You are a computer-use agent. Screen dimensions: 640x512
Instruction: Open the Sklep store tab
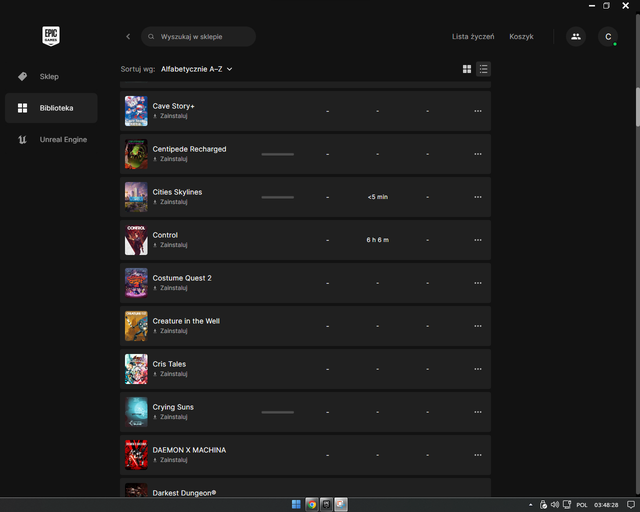pos(51,76)
